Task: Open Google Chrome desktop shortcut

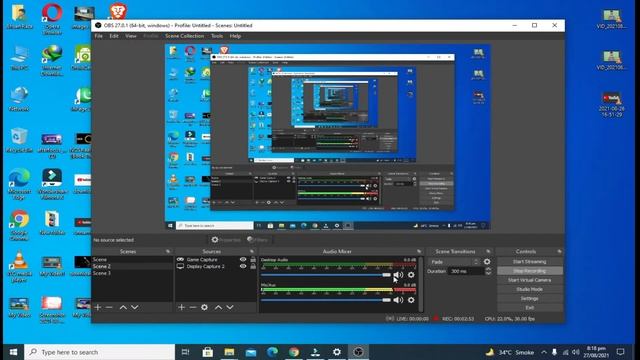Action: [x=19, y=225]
